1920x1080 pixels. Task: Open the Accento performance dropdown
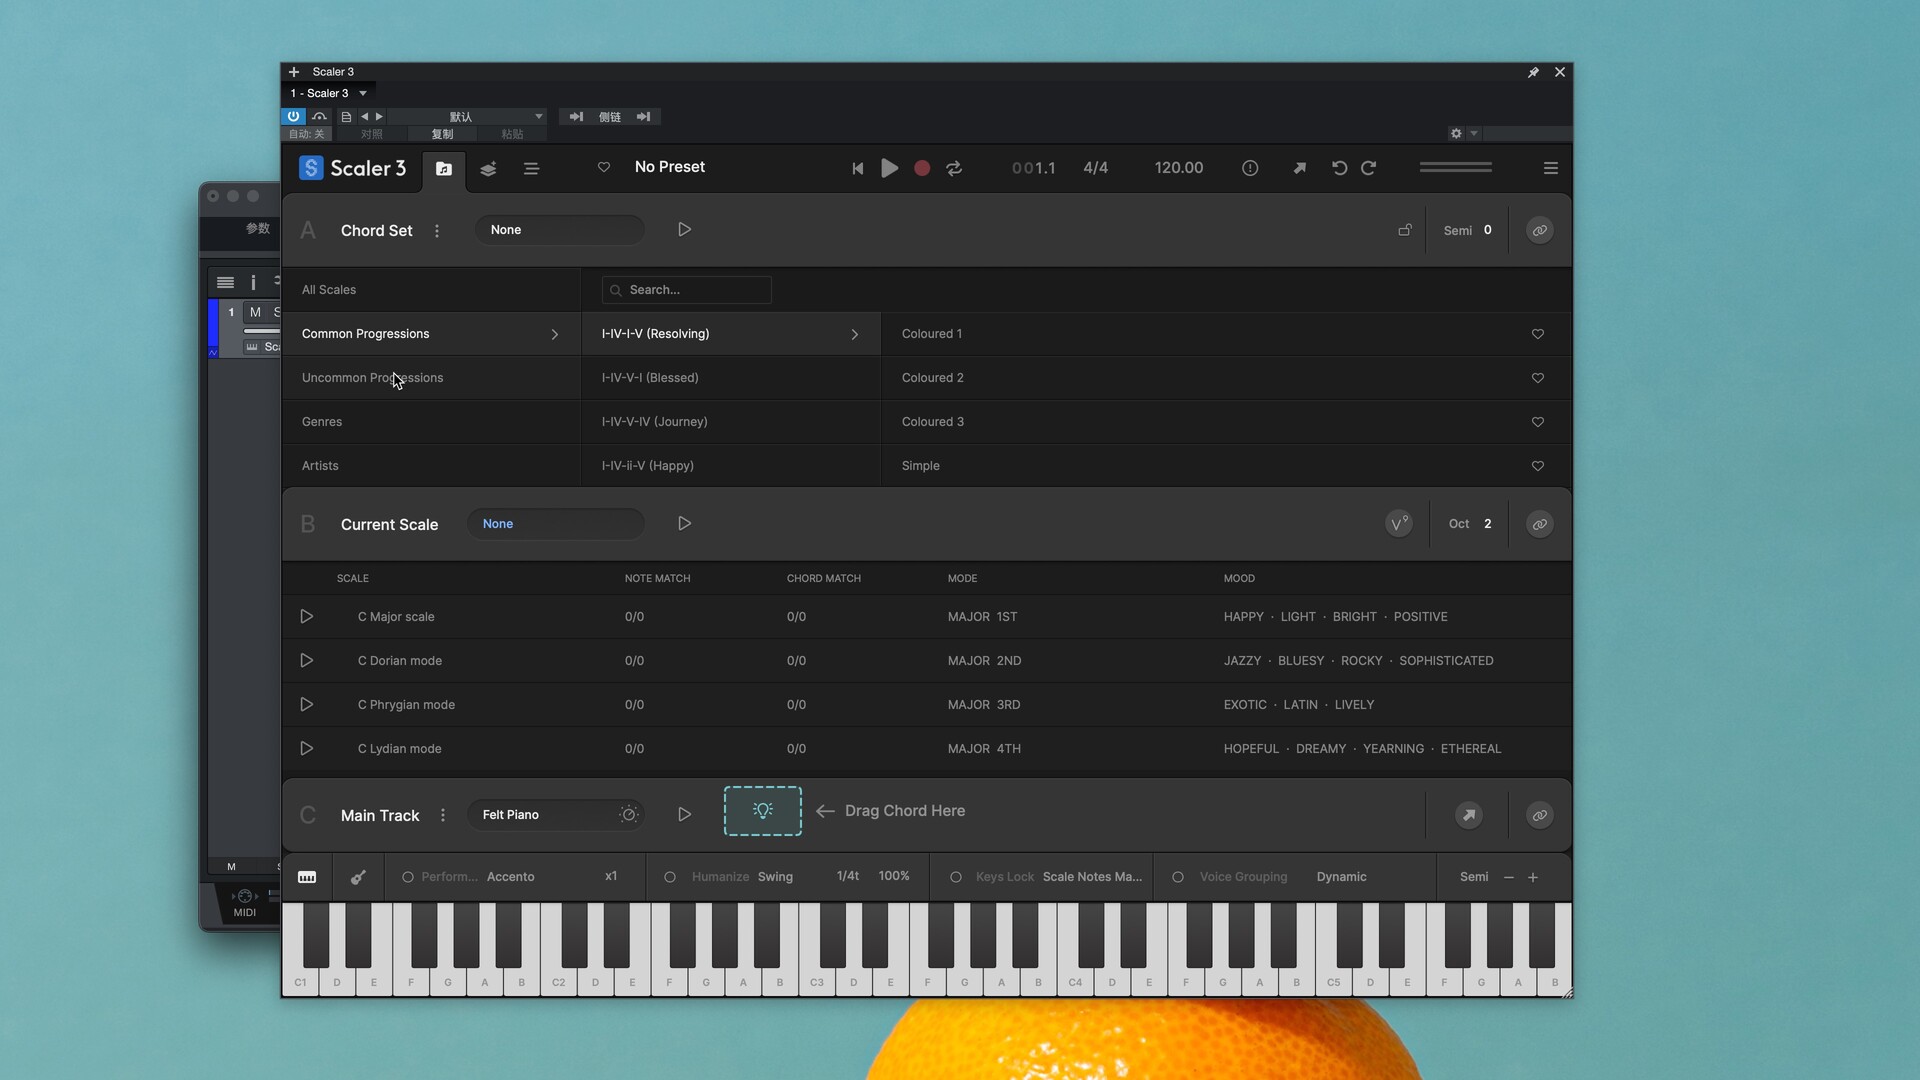[511, 877]
